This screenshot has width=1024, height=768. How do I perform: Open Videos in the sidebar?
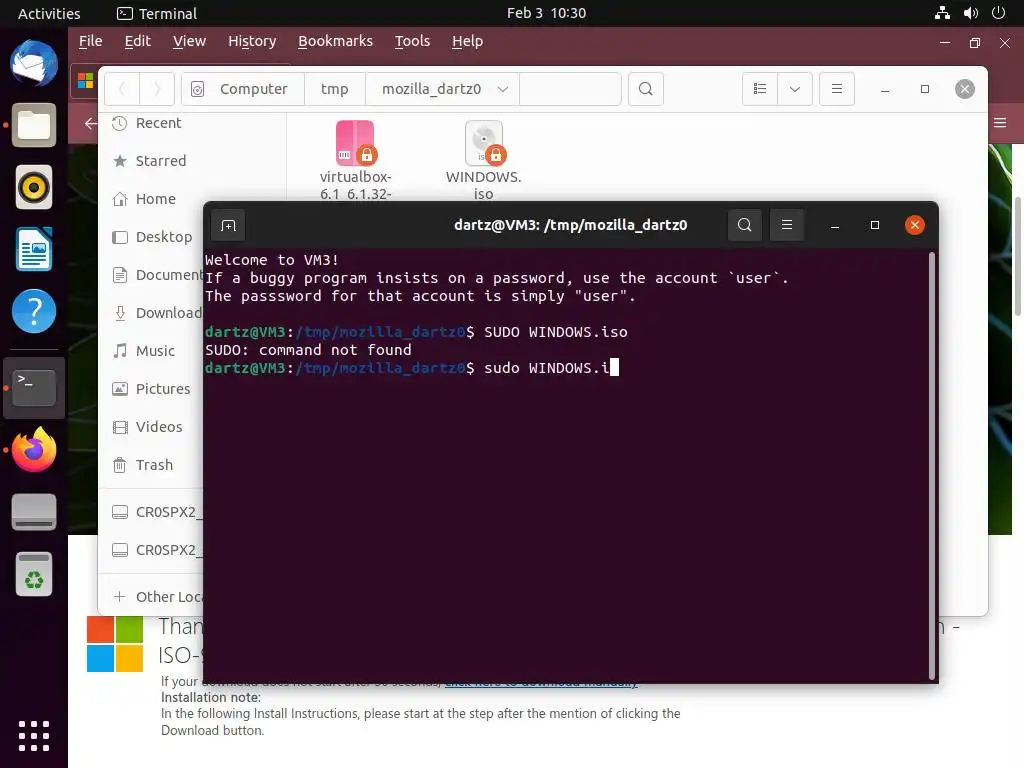[x=157, y=426]
